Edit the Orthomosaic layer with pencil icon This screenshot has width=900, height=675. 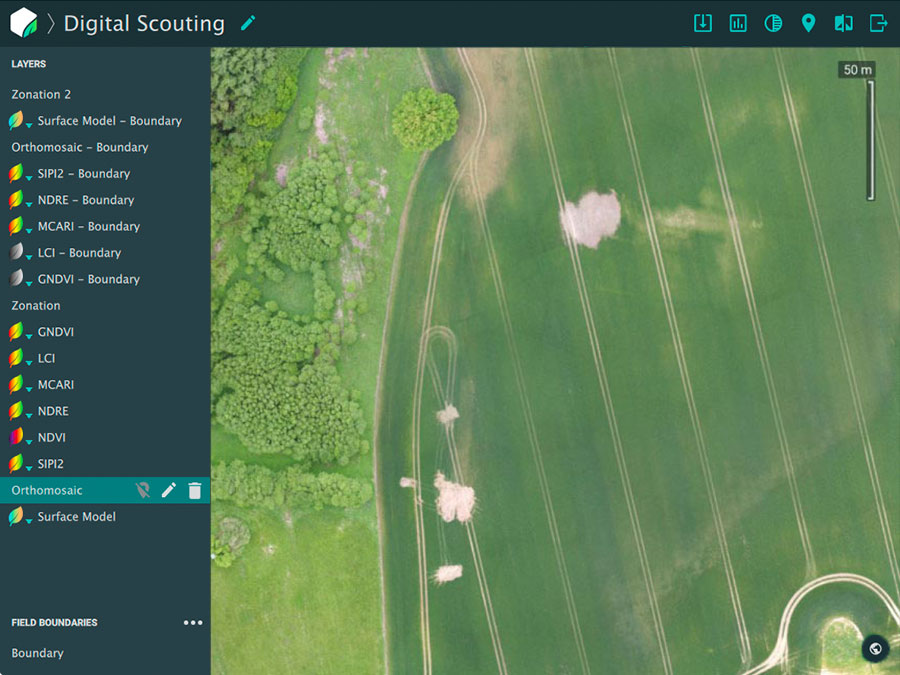[168, 490]
